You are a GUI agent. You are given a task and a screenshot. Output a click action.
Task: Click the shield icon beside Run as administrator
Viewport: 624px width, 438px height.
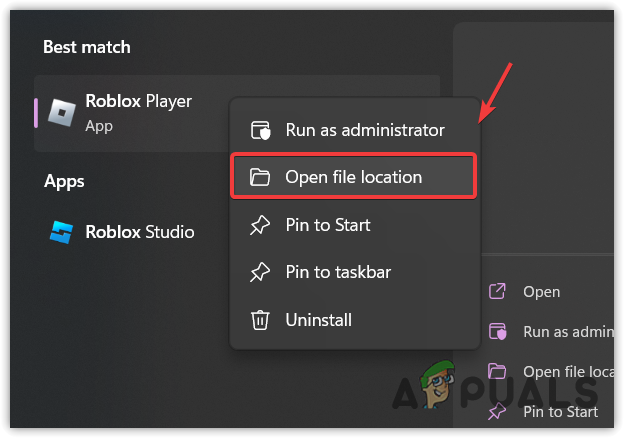[260, 130]
